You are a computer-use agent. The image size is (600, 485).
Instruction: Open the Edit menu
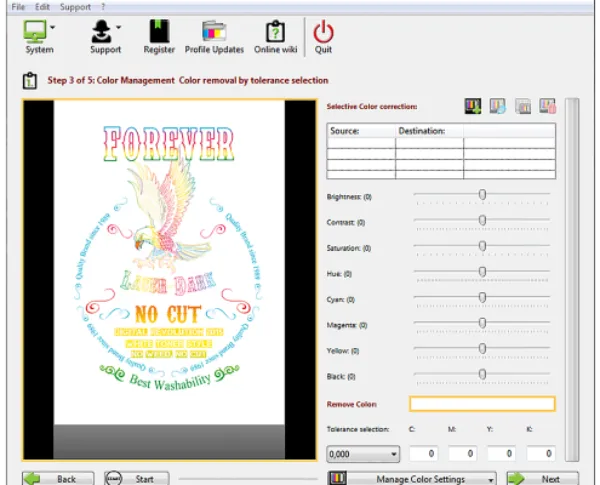tap(42, 7)
